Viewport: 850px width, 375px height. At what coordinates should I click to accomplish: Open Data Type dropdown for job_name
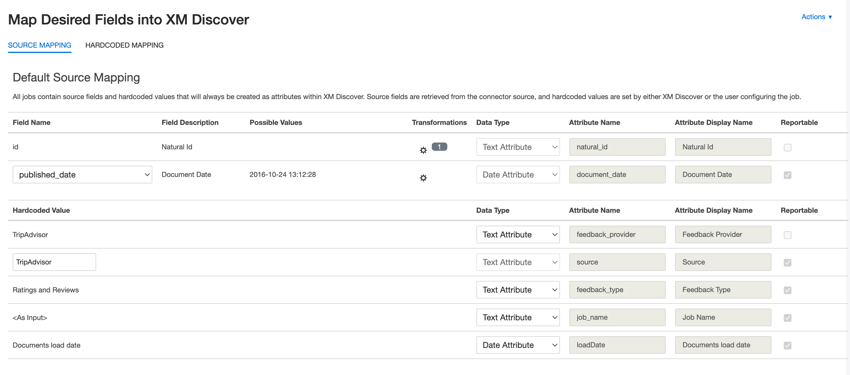coord(518,317)
